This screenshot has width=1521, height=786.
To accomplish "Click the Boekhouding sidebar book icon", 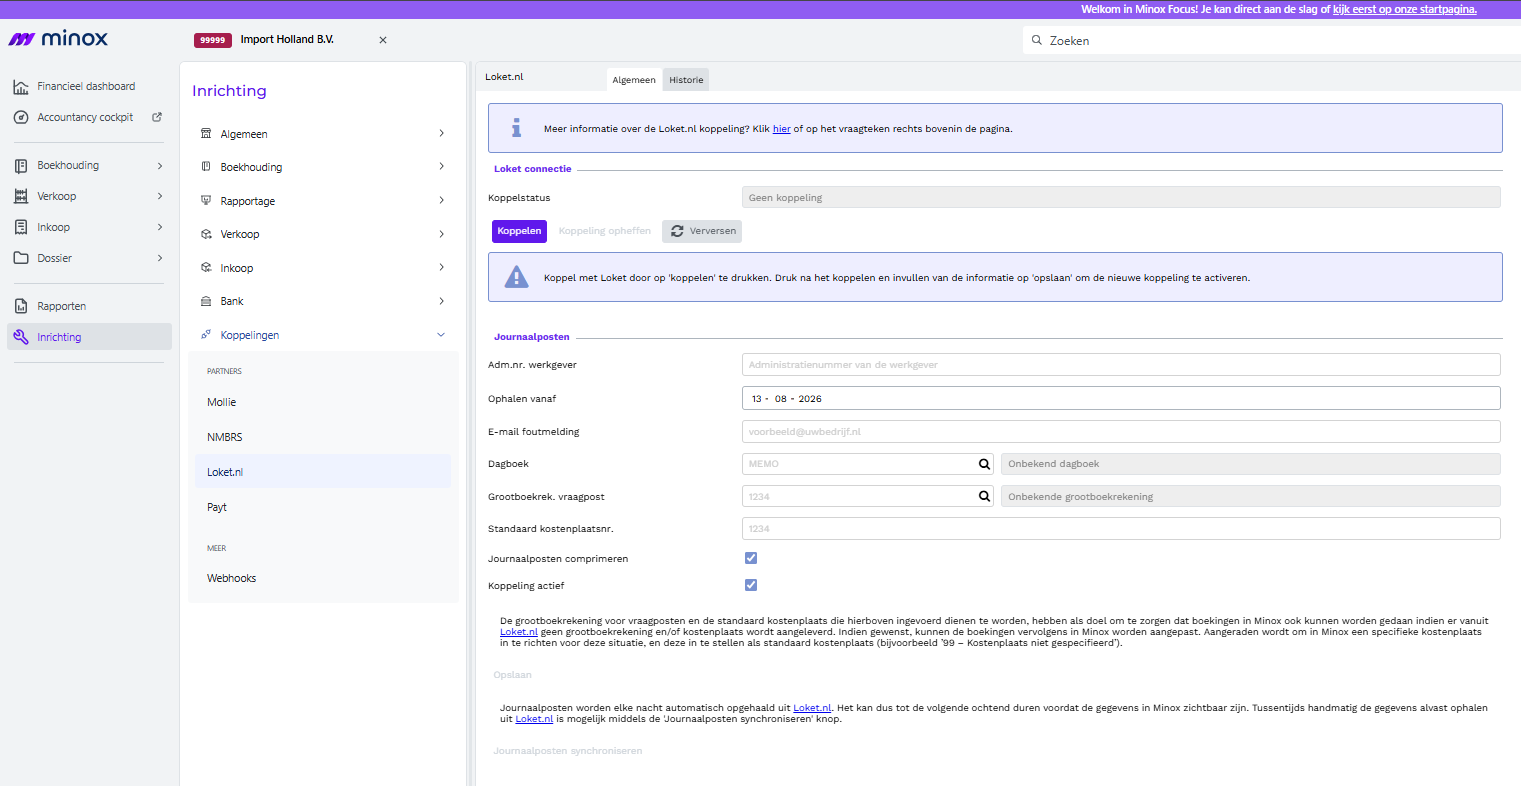I will 21,166.
